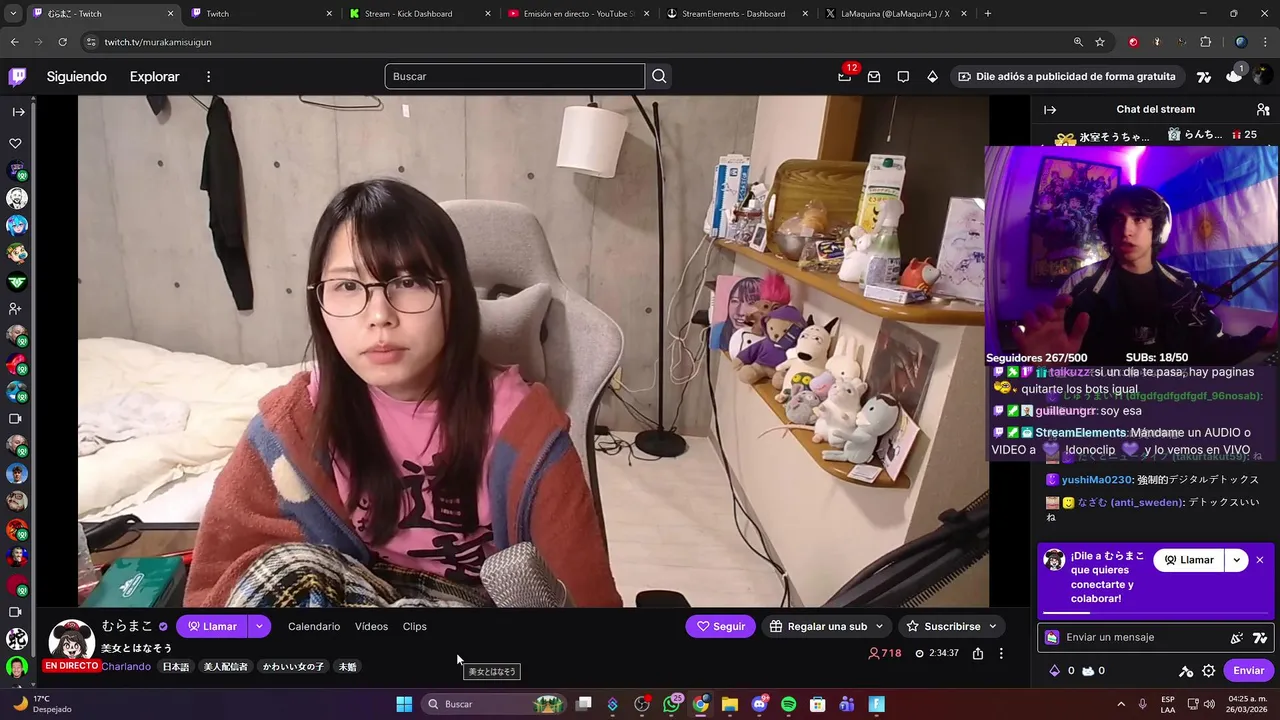
Task: Open WhatsApp from the taskbar
Action: click(671, 704)
